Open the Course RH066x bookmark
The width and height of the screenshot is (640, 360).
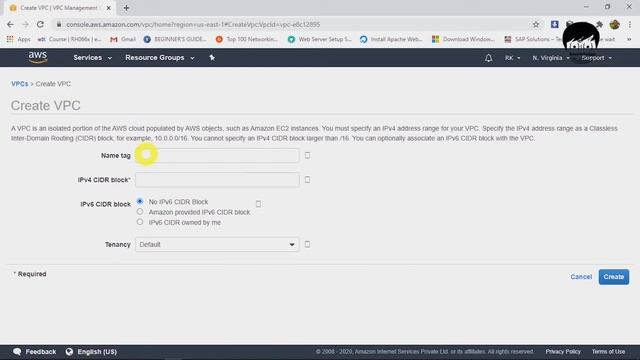[x=69, y=39]
